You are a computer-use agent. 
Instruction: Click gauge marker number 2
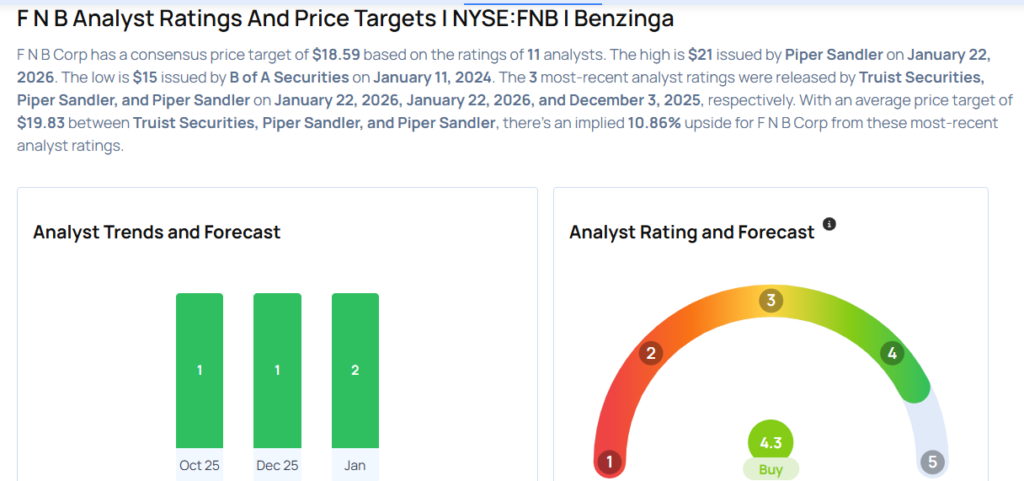(650, 353)
